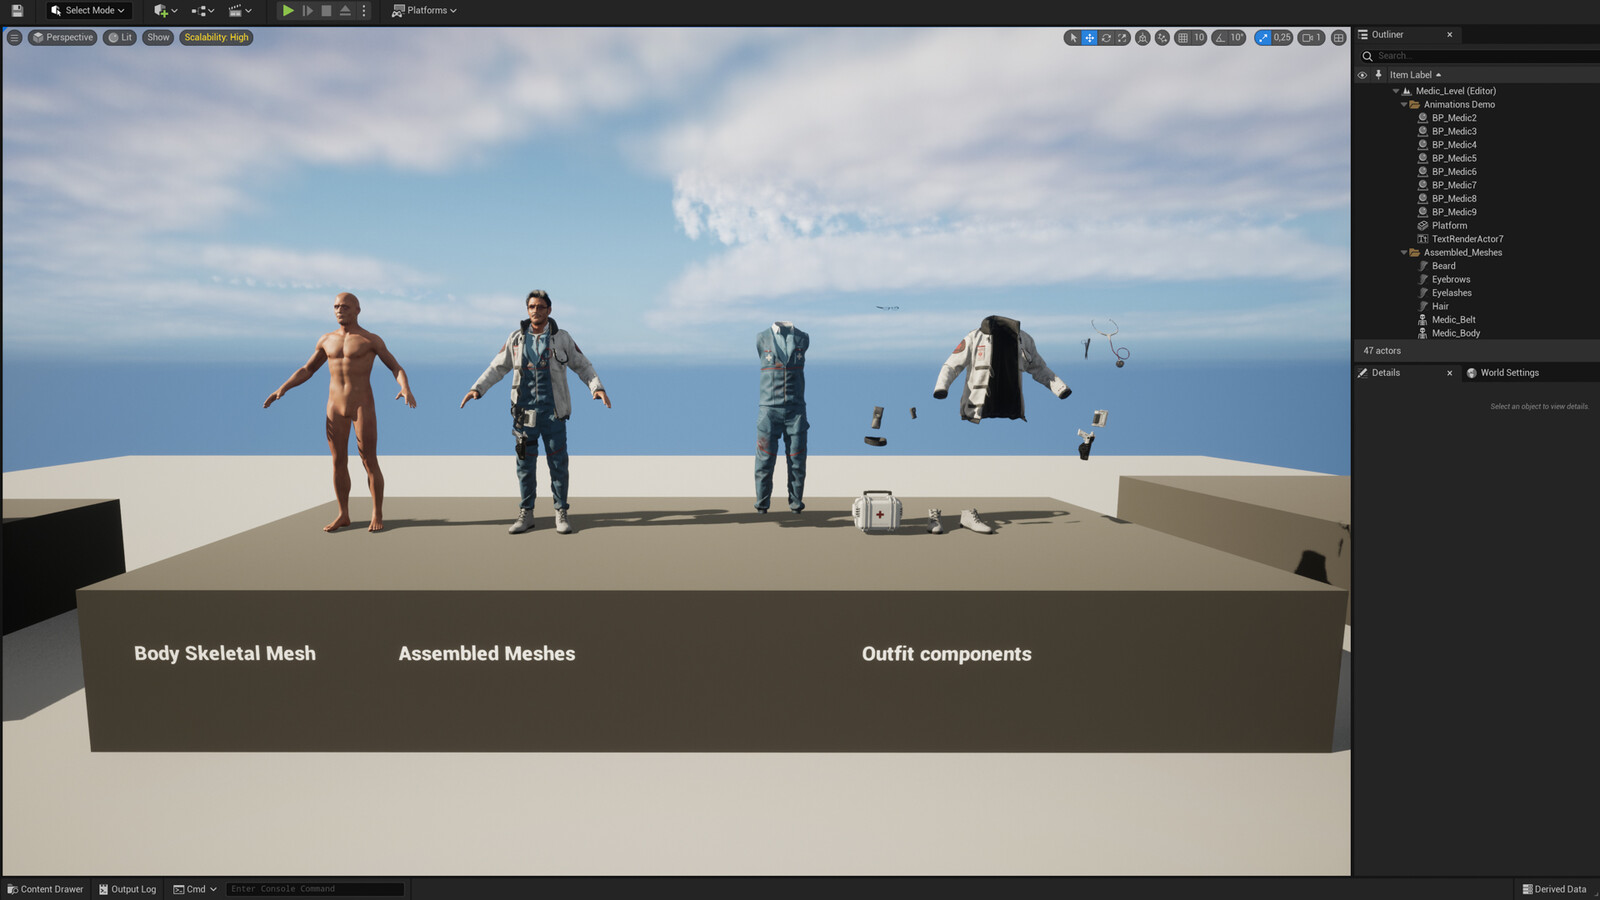Select the Scale transform gizmo tool
The height and width of the screenshot is (900, 1600).
point(1122,38)
